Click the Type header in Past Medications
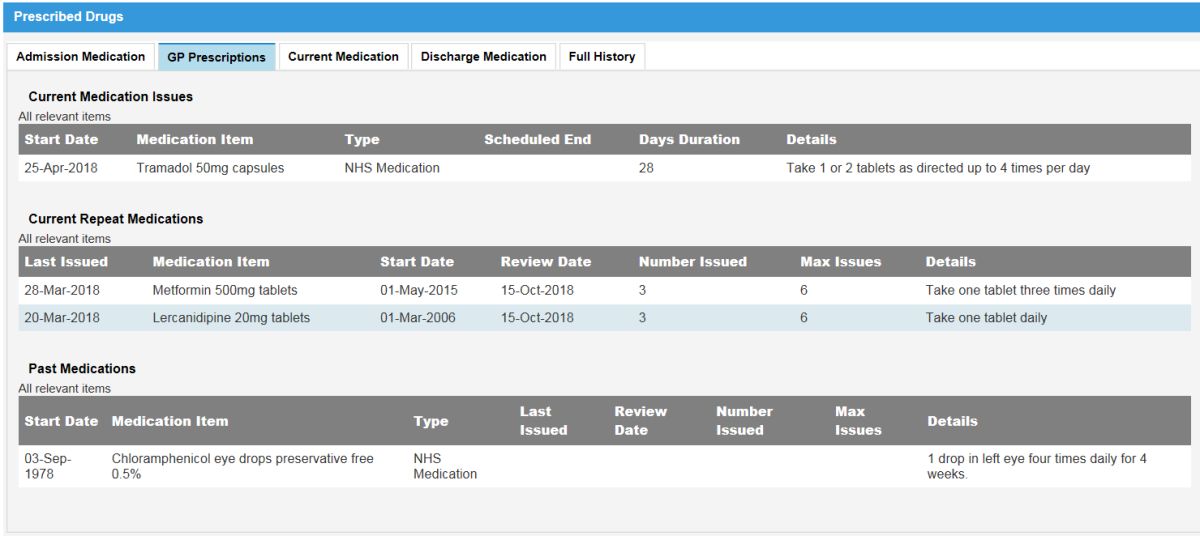The height and width of the screenshot is (540, 1200). (x=431, y=421)
